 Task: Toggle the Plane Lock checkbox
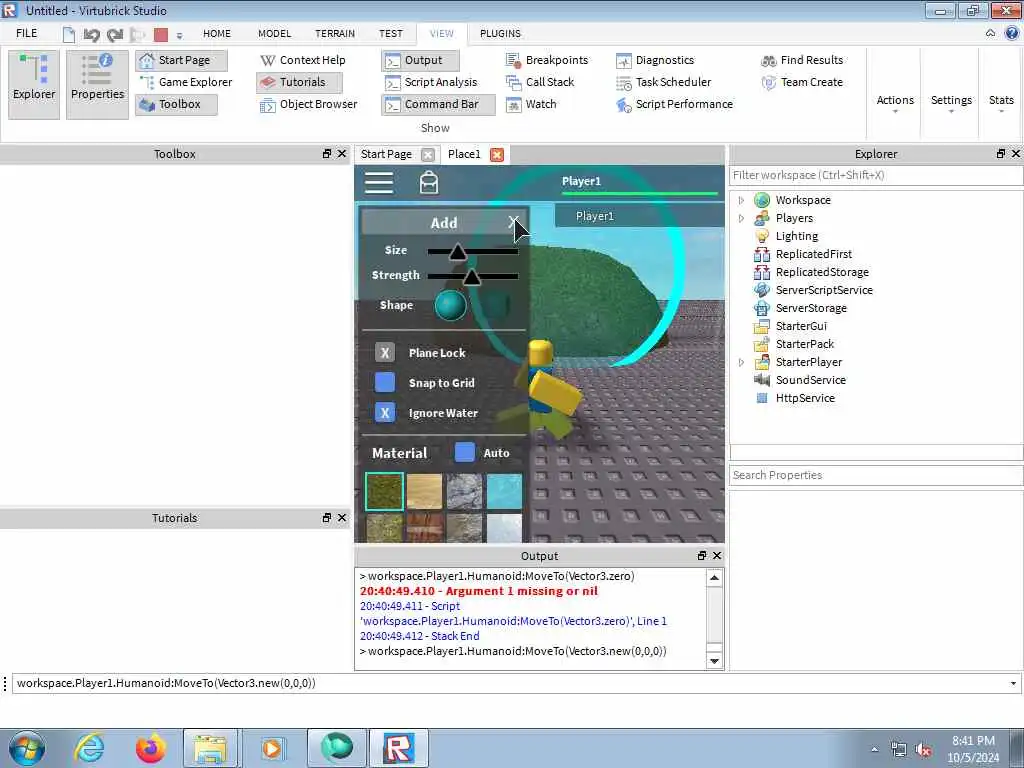click(x=385, y=353)
